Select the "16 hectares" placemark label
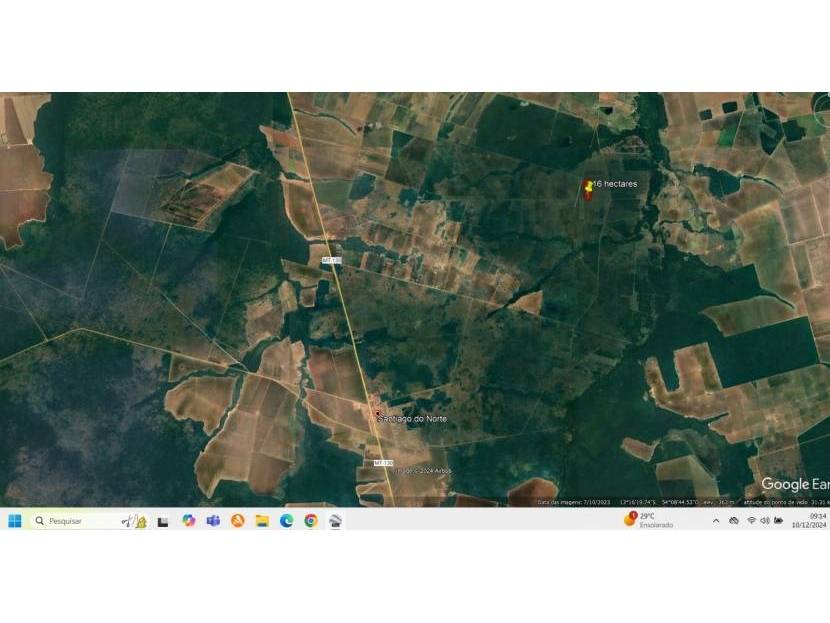830x623 pixels. tap(615, 184)
